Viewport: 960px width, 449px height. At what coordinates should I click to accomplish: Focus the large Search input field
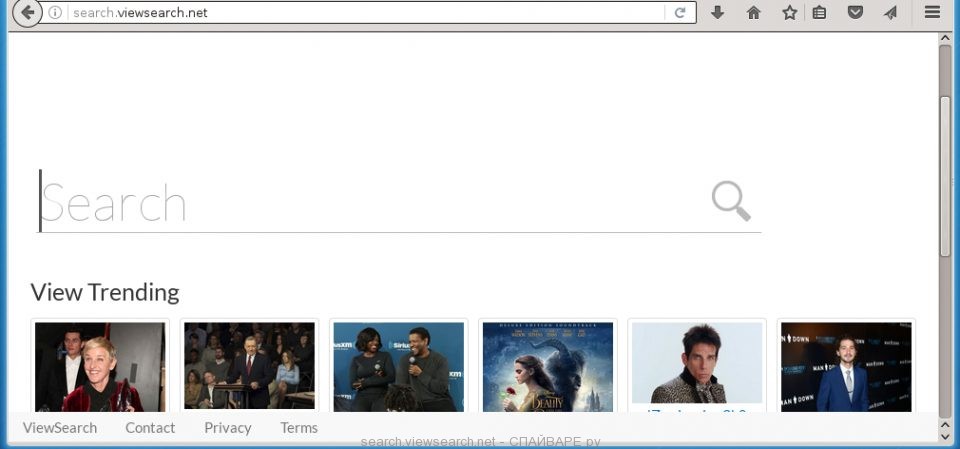[x=370, y=203]
